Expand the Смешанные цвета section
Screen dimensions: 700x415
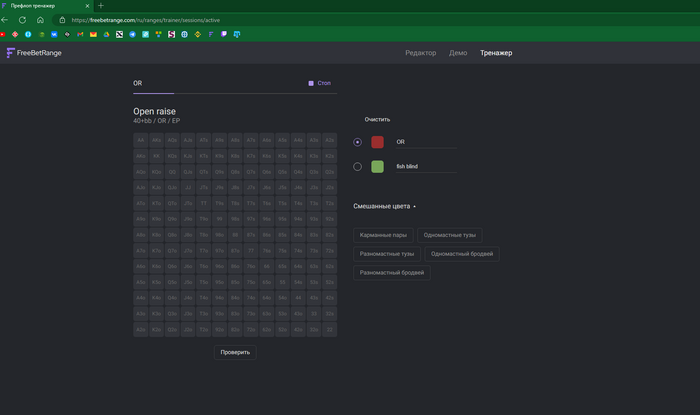coord(384,206)
